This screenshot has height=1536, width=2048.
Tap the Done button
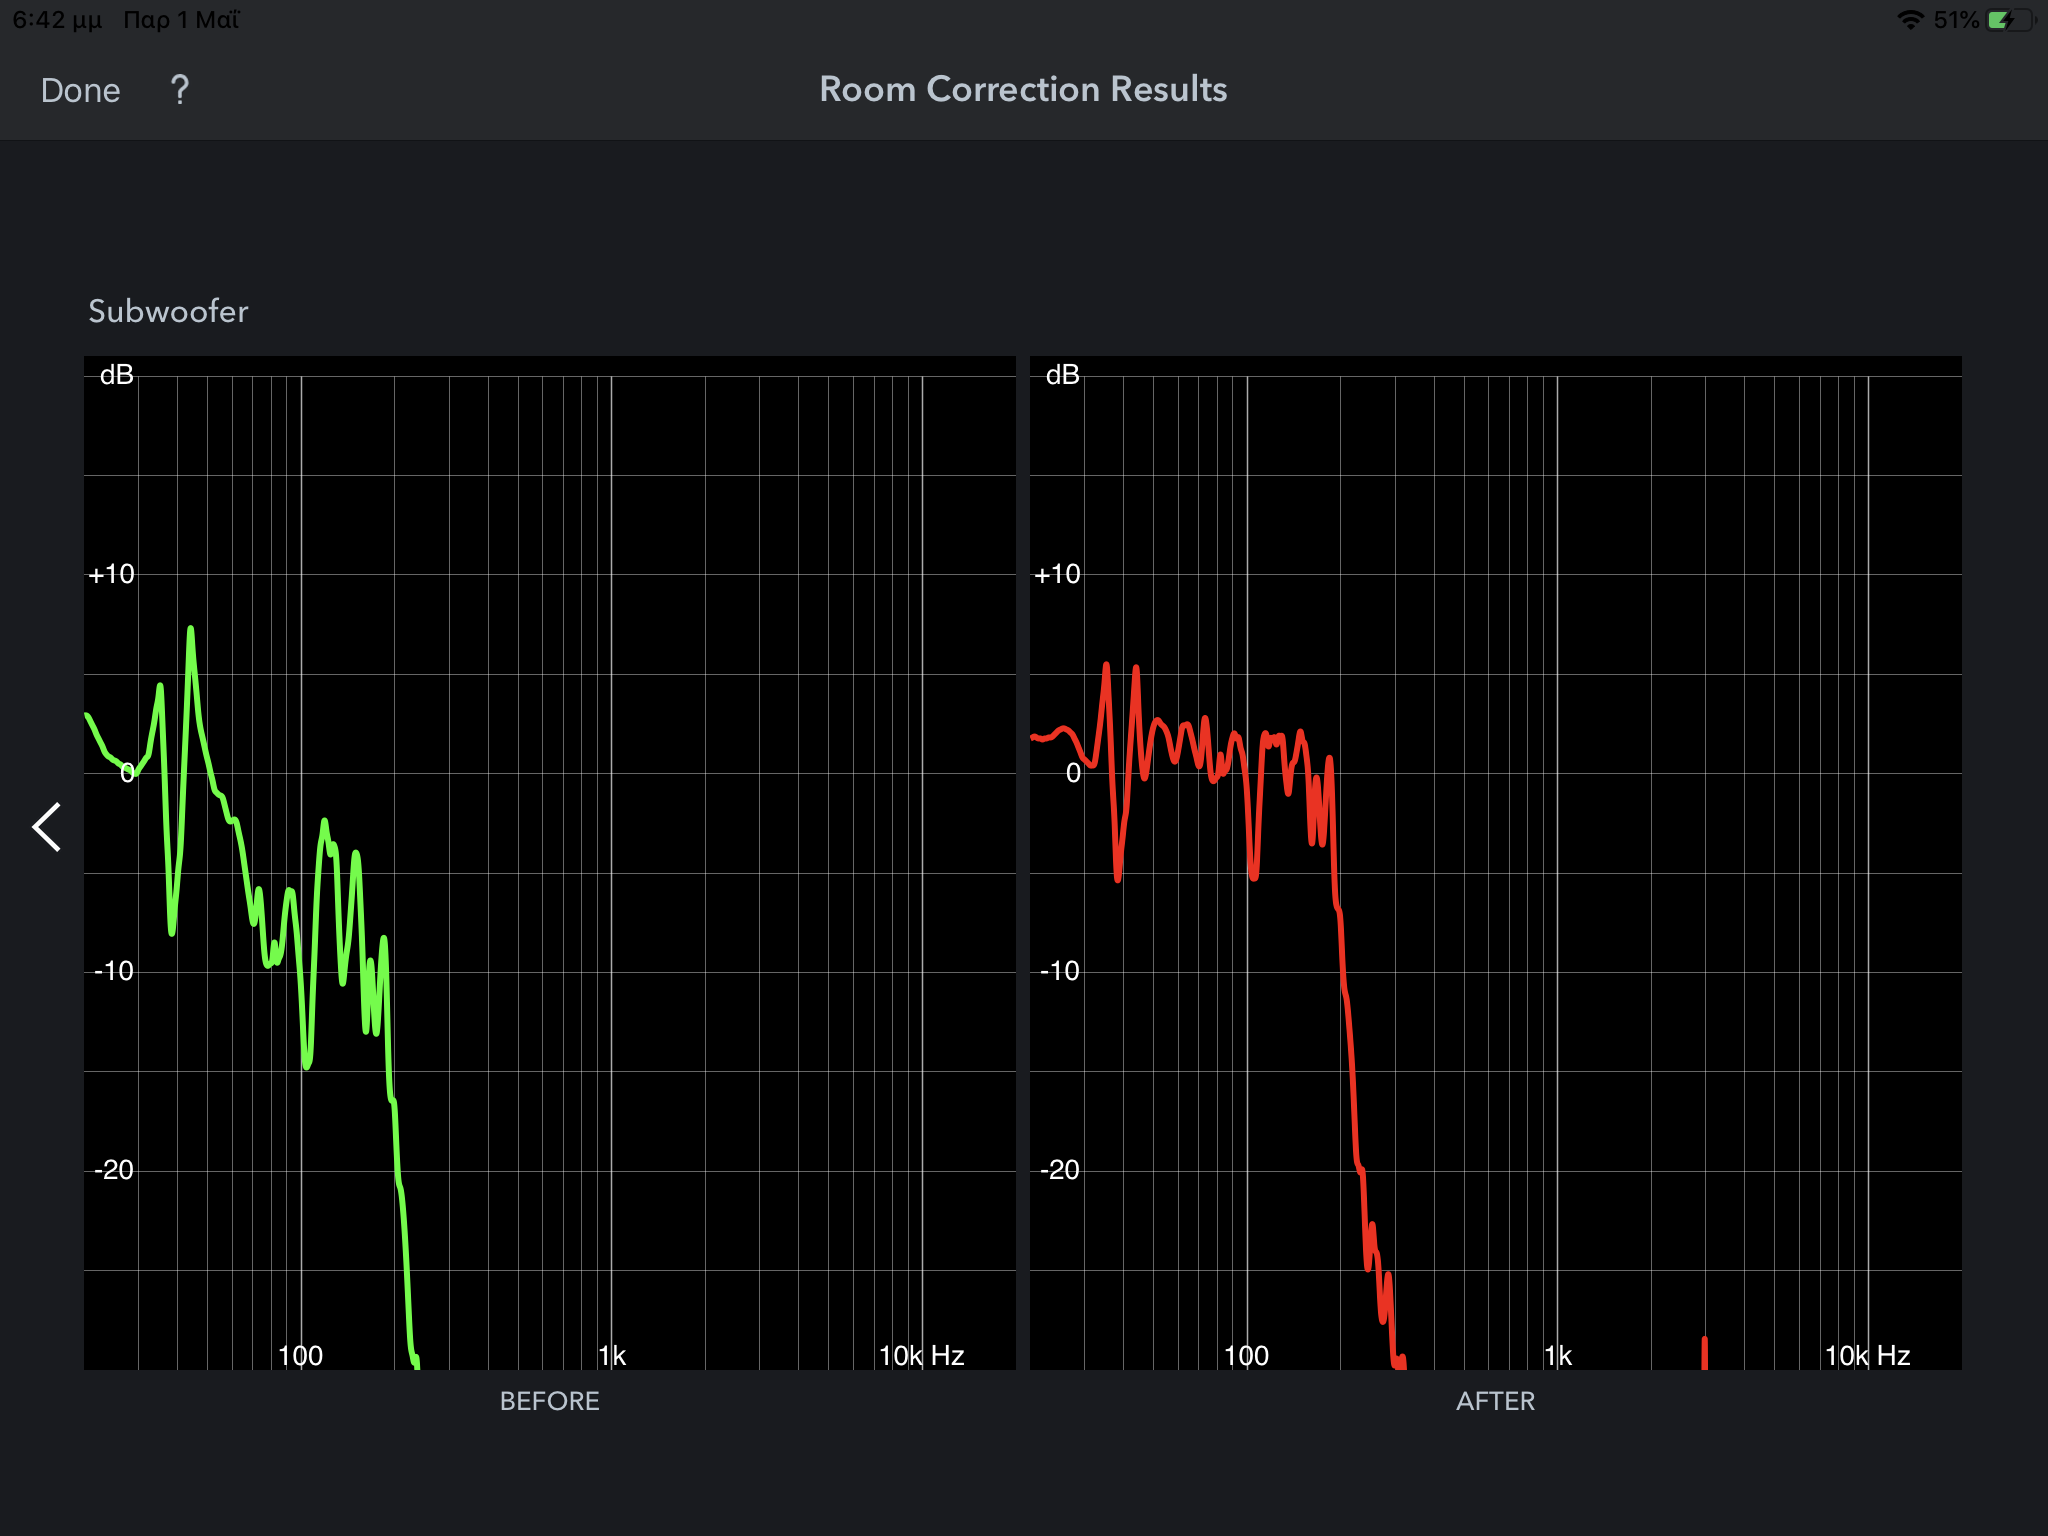click(x=80, y=90)
